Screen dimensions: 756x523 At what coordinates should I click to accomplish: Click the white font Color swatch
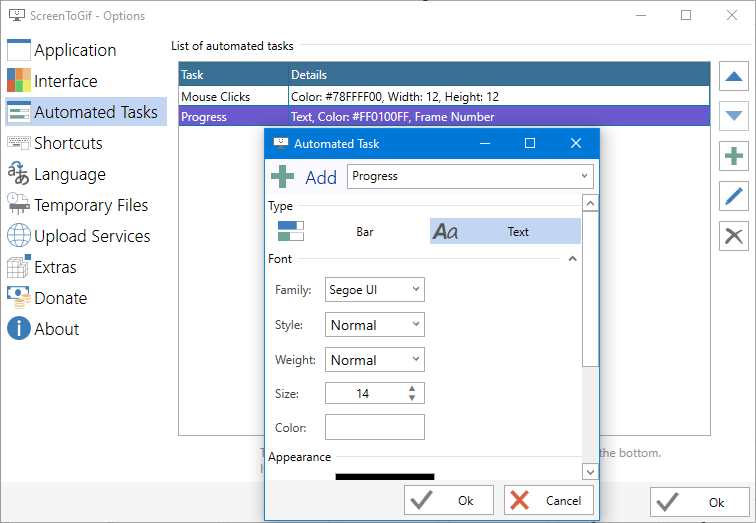click(x=375, y=427)
